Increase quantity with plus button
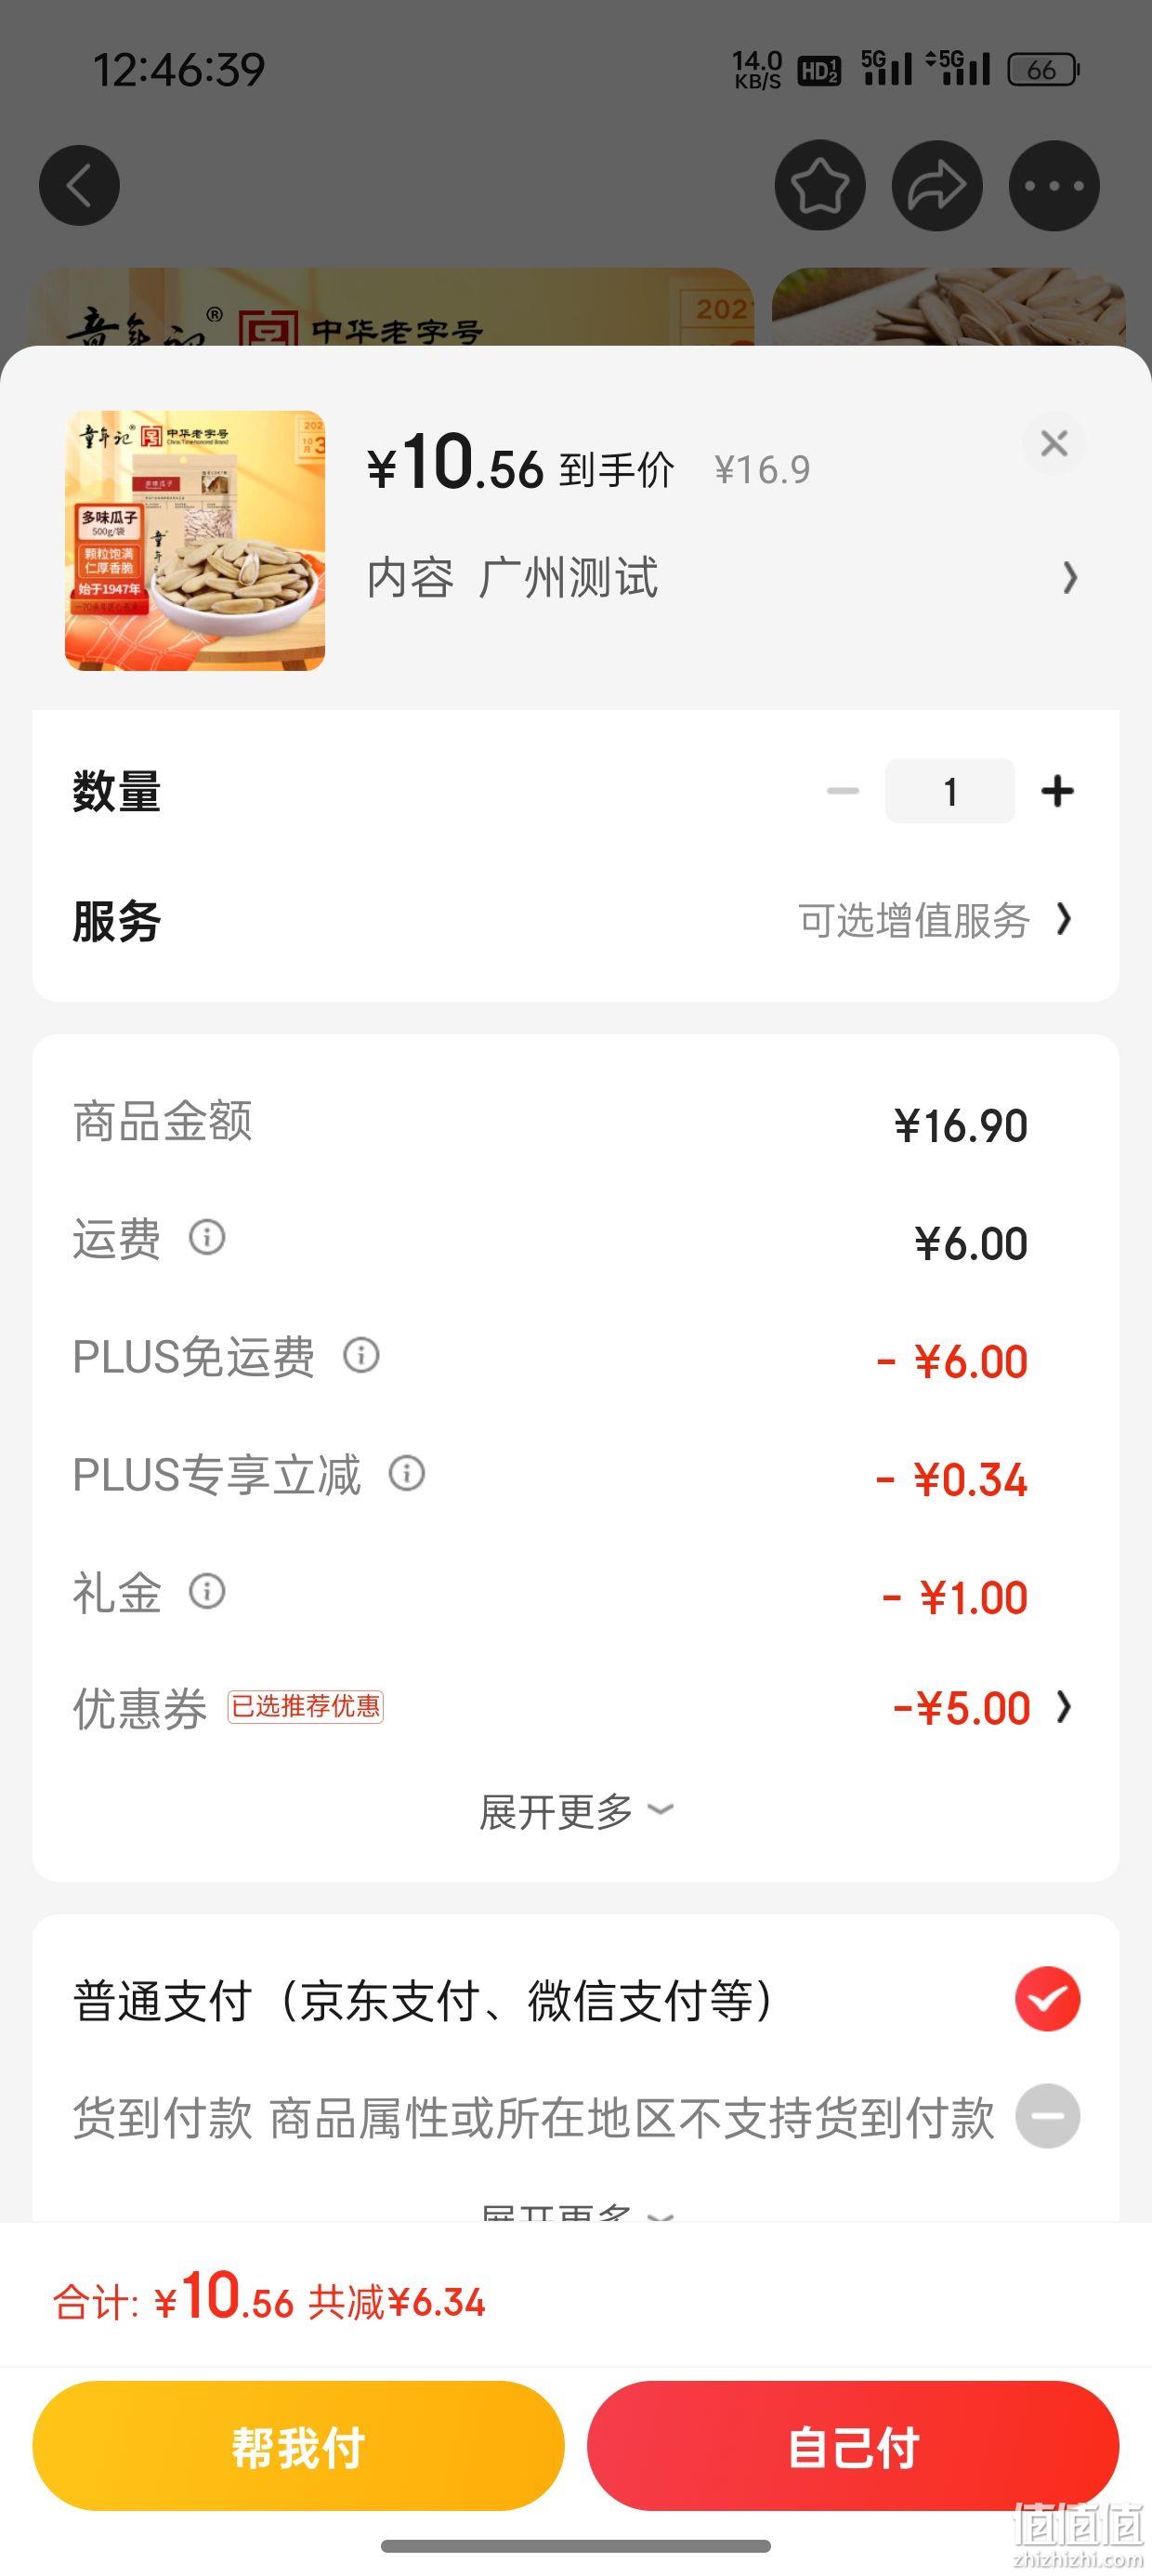 coord(1057,791)
